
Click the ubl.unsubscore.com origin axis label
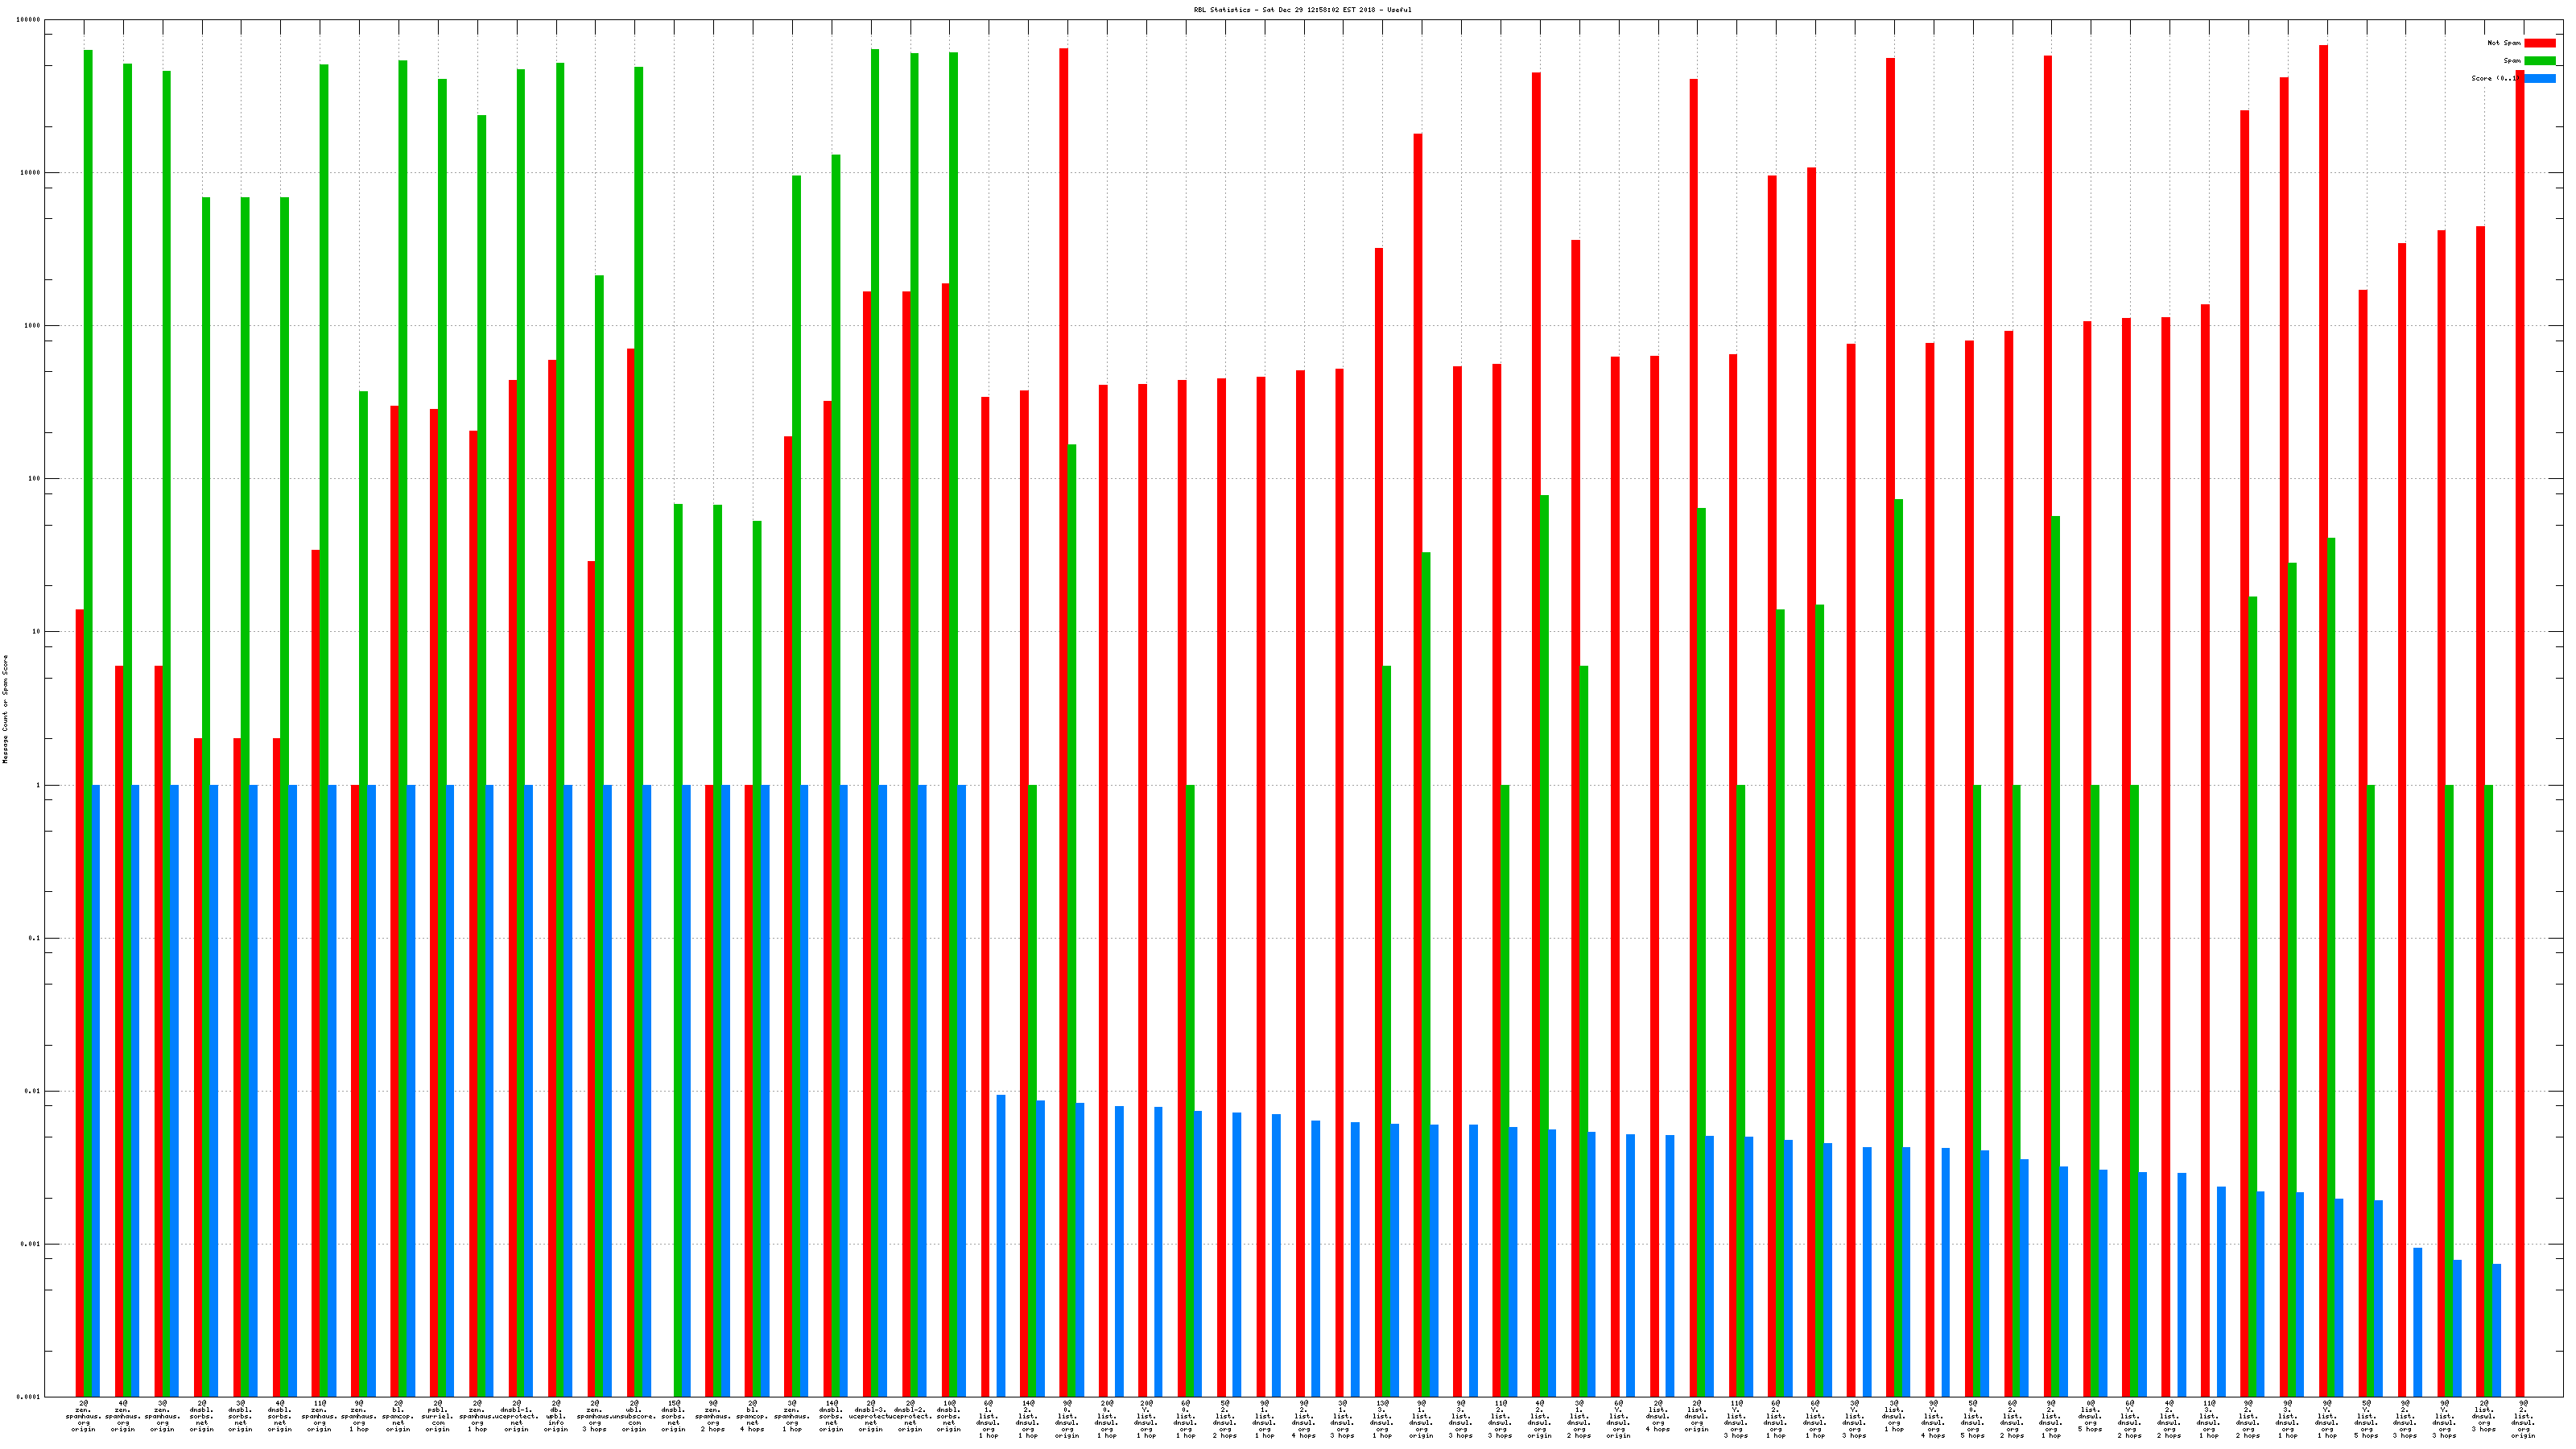tap(634, 1416)
